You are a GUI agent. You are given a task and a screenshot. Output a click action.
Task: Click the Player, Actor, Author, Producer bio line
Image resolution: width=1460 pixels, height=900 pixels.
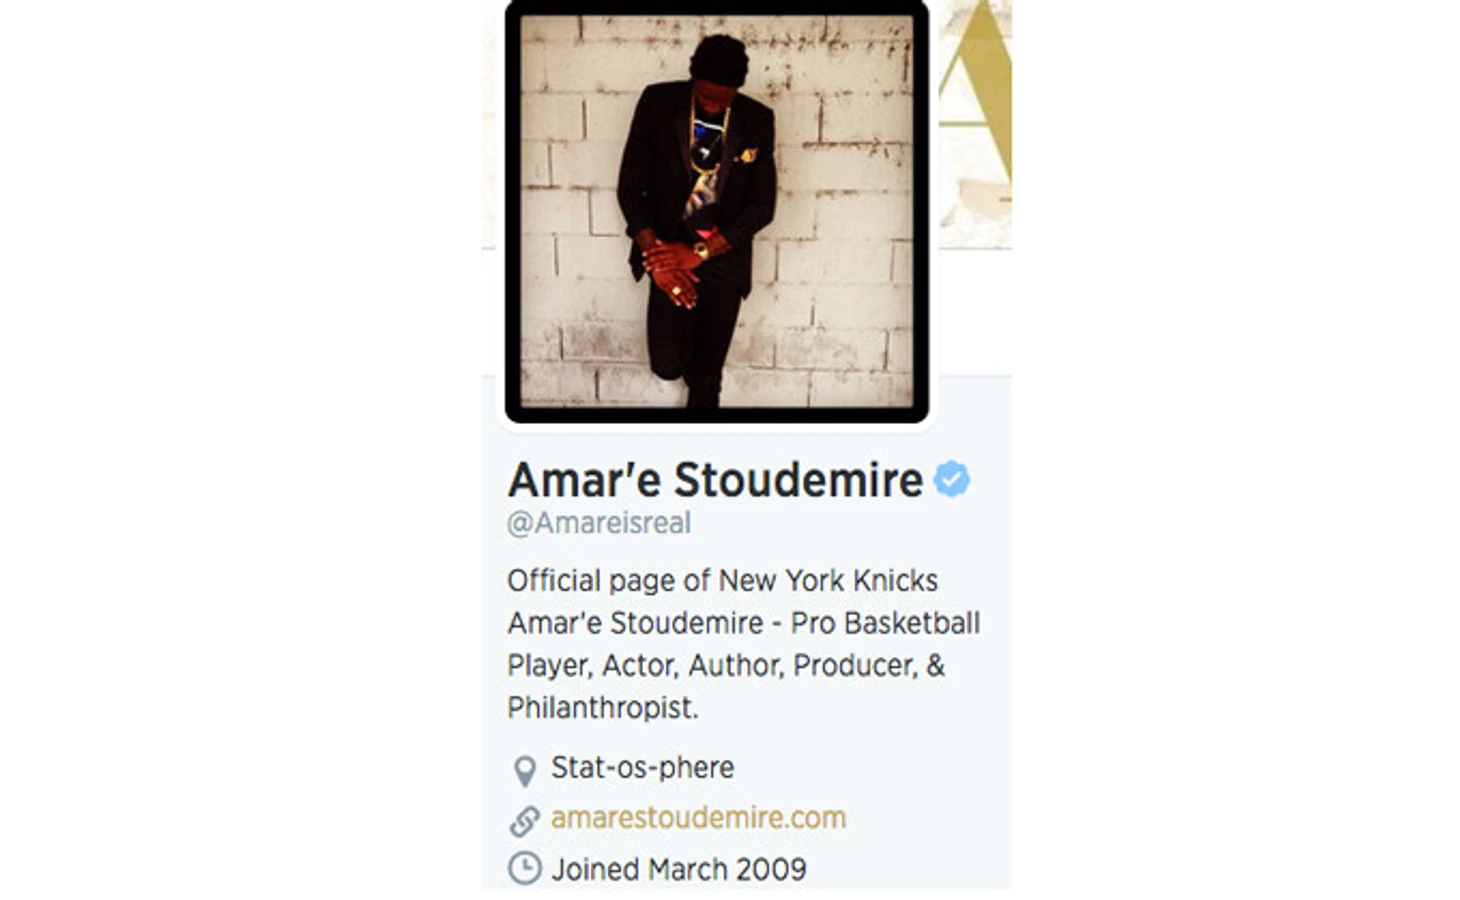coord(726,666)
